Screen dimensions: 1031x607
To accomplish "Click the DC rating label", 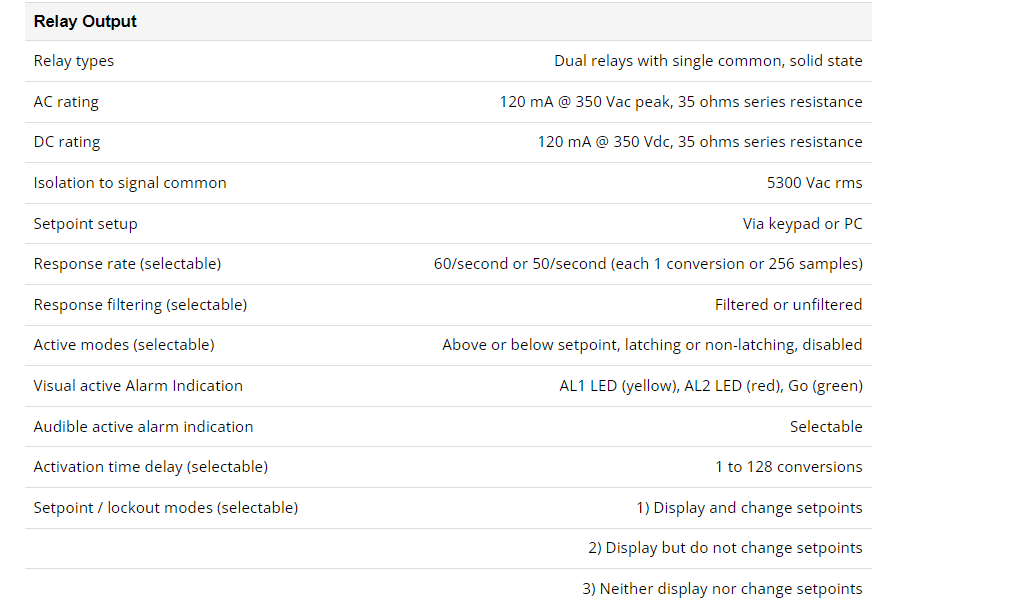I will coord(67,142).
